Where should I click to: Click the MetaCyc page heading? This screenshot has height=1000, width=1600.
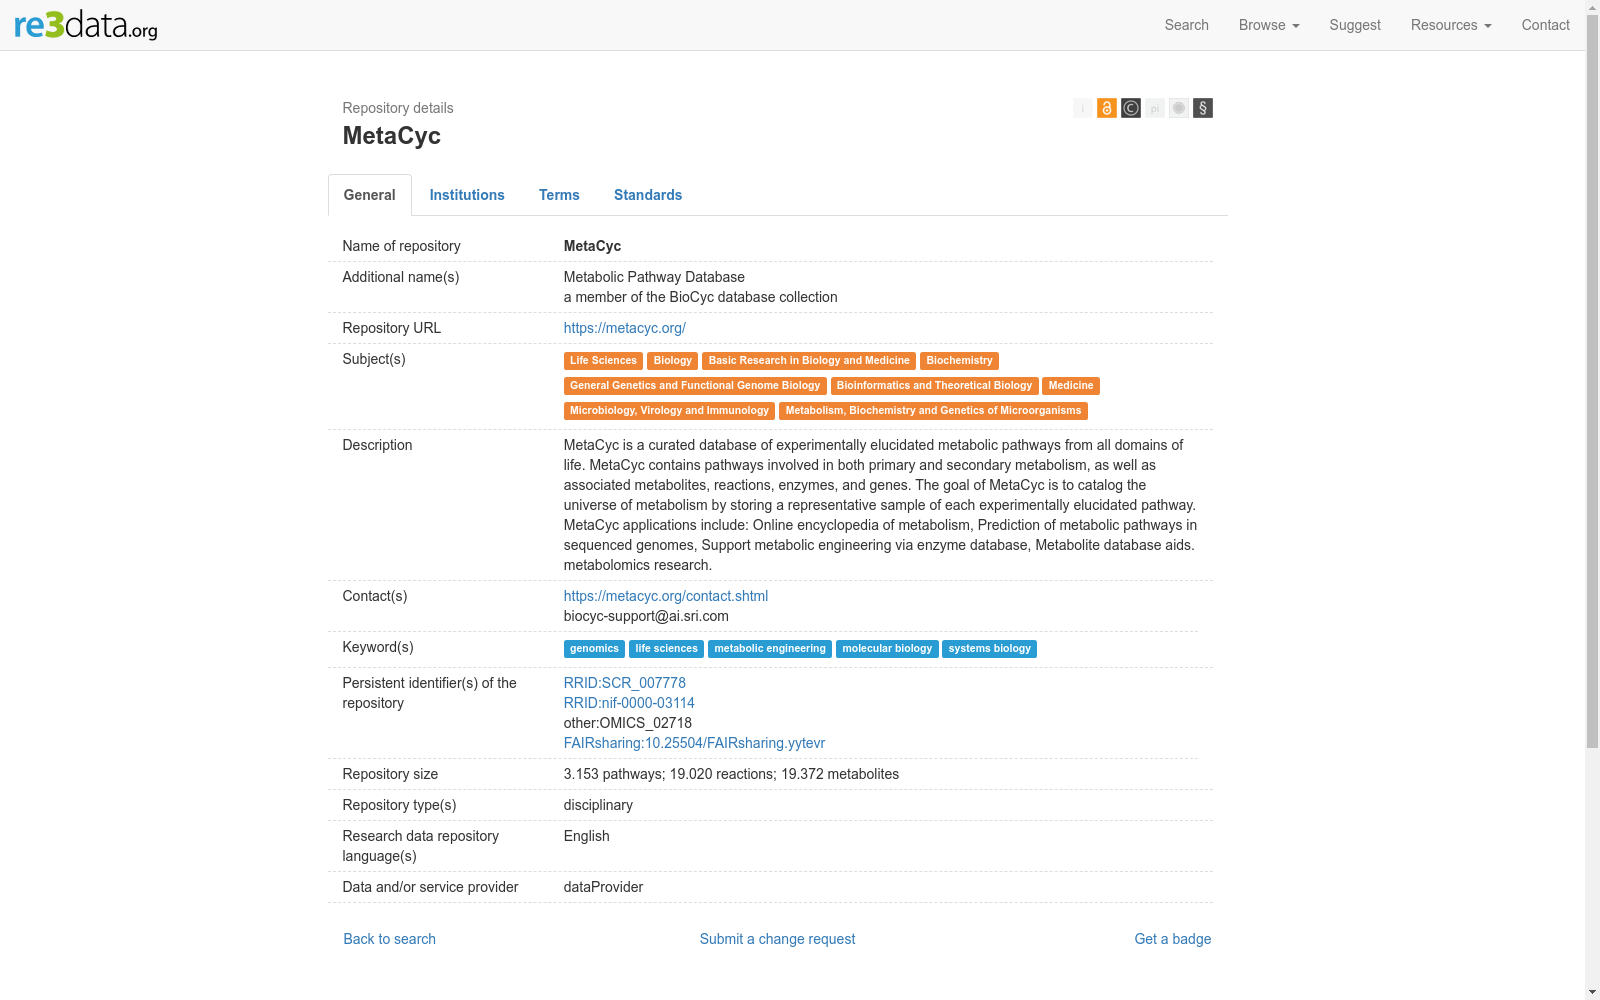392,136
